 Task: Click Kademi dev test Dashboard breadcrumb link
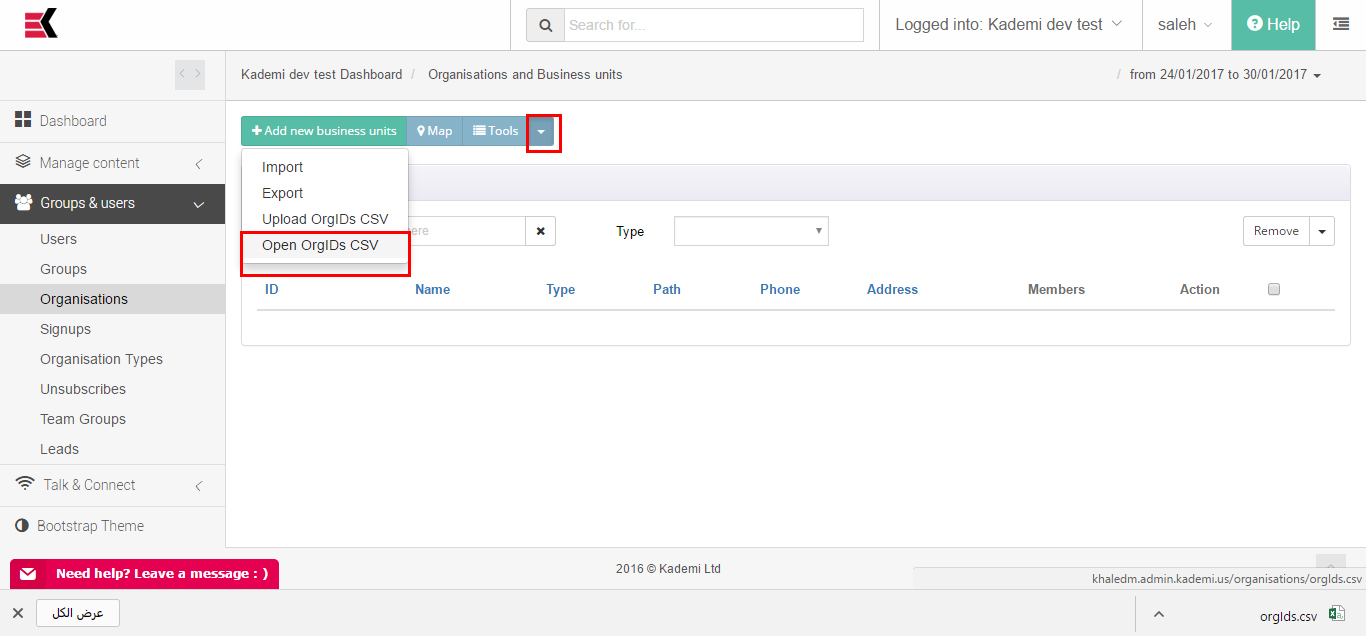(x=322, y=75)
